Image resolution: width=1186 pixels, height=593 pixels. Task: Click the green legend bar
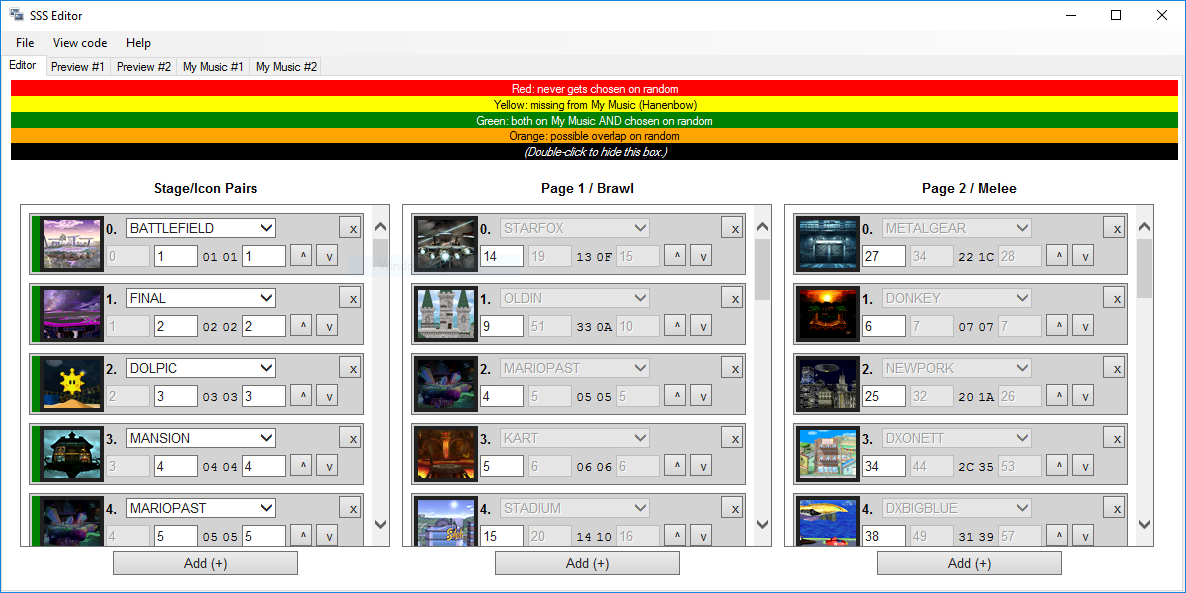[595, 120]
